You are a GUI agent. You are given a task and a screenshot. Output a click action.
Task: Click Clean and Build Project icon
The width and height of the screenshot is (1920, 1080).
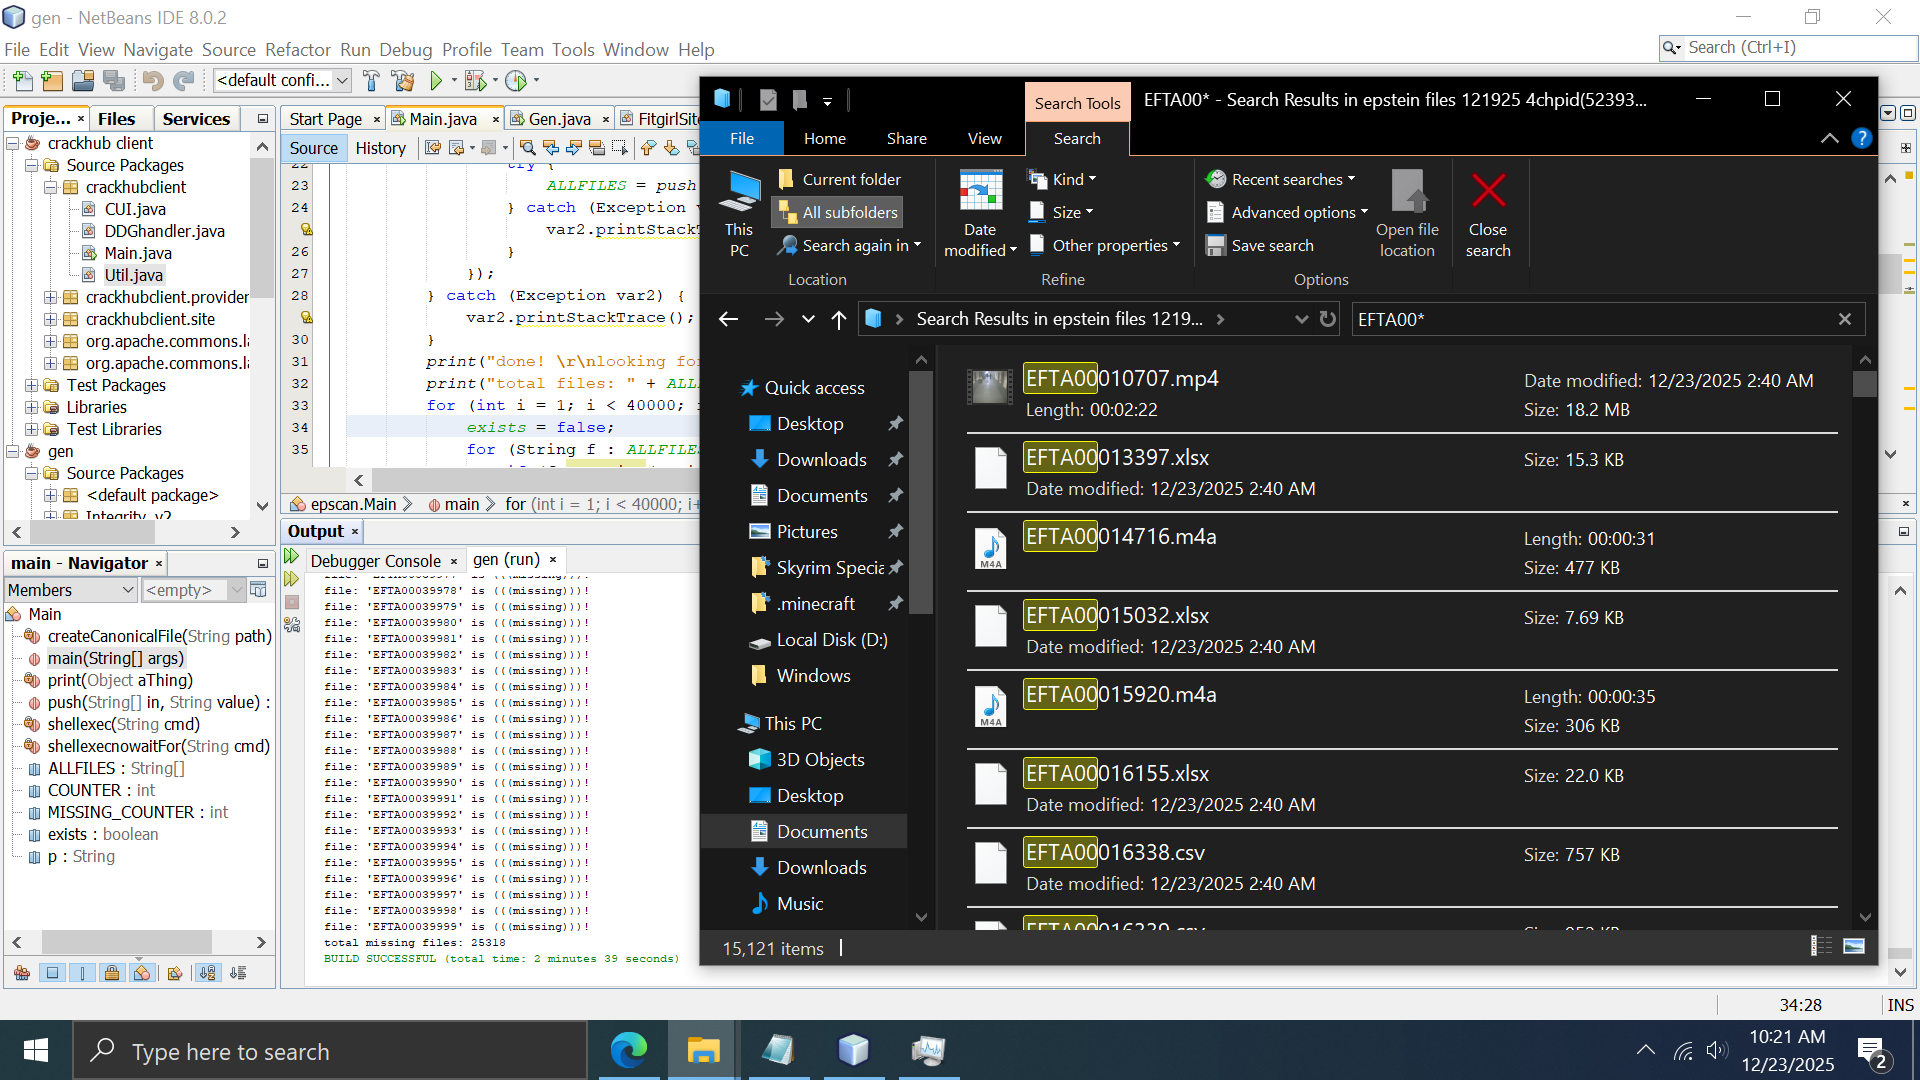[x=403, y=81]
